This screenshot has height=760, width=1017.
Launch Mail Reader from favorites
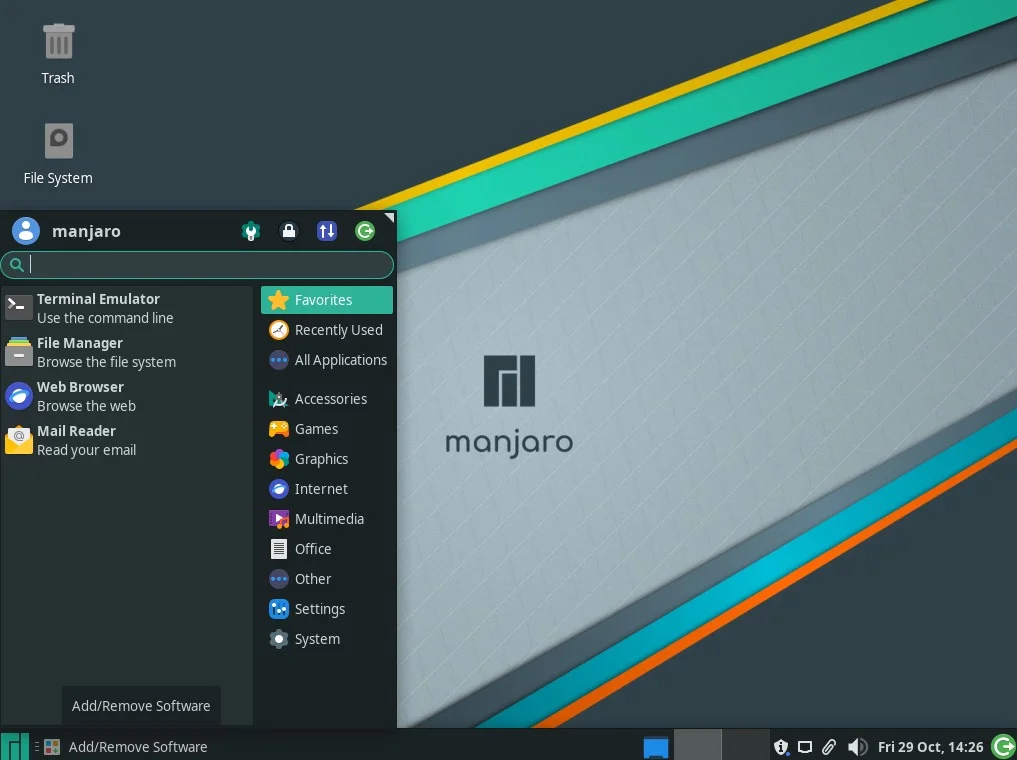(127, 440)
